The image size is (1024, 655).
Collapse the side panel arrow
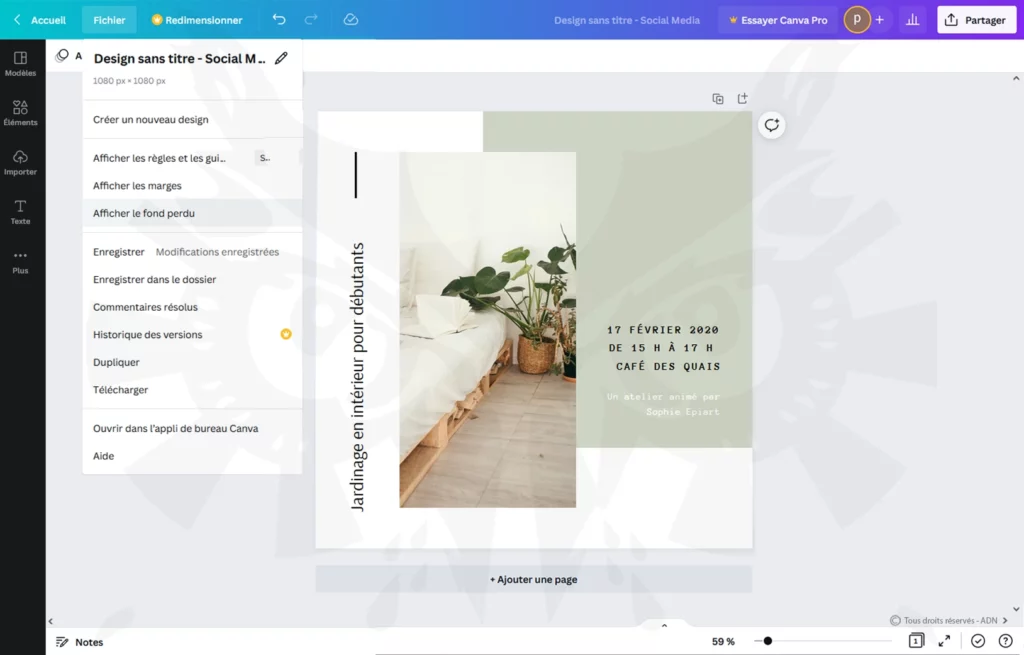(x=50, y=622)
